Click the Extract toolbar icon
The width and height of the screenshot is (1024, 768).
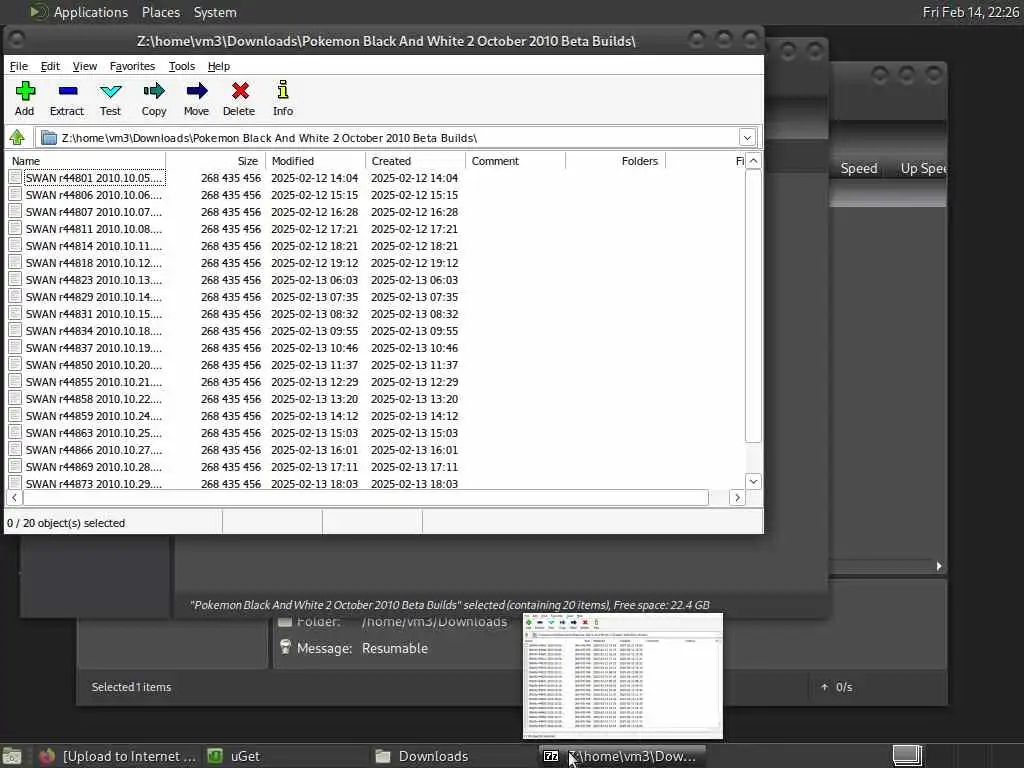click(67, 91)
